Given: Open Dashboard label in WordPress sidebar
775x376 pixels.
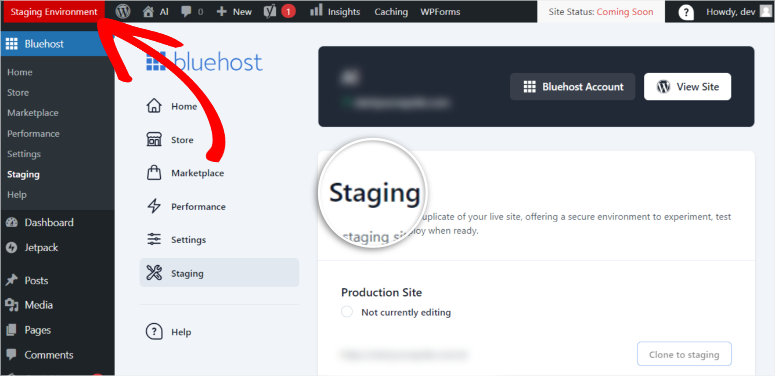Looking at the screenshot, I should [49, 223].
